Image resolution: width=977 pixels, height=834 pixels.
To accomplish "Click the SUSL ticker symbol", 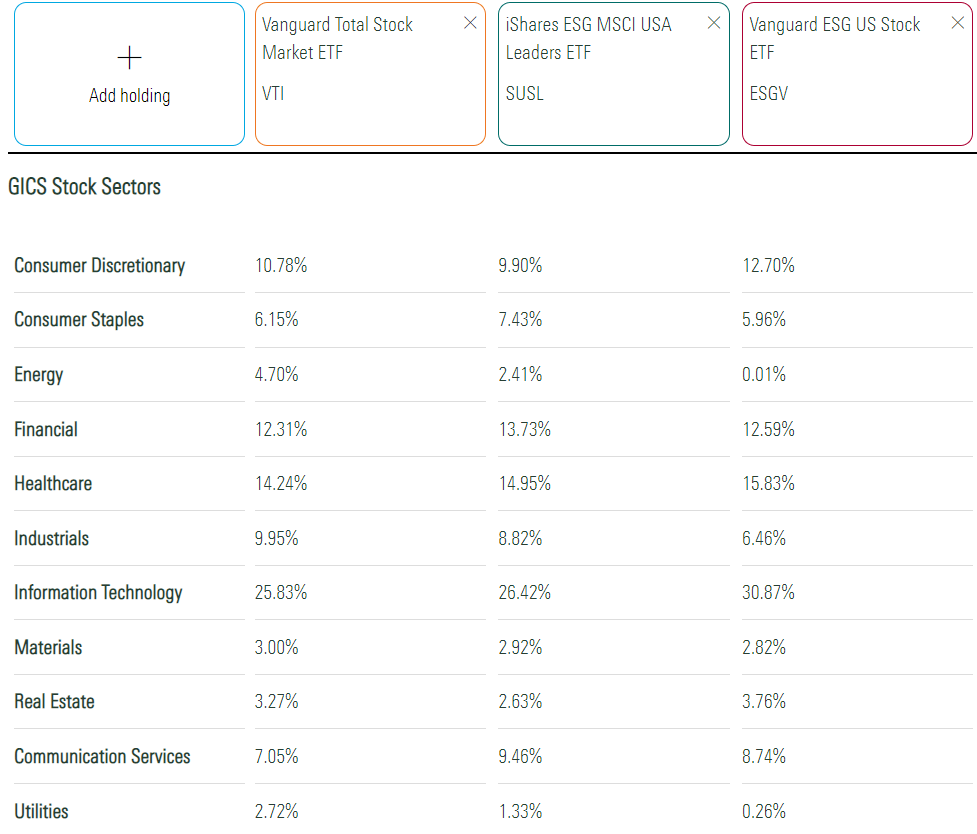I will click(x=525, y=94).
